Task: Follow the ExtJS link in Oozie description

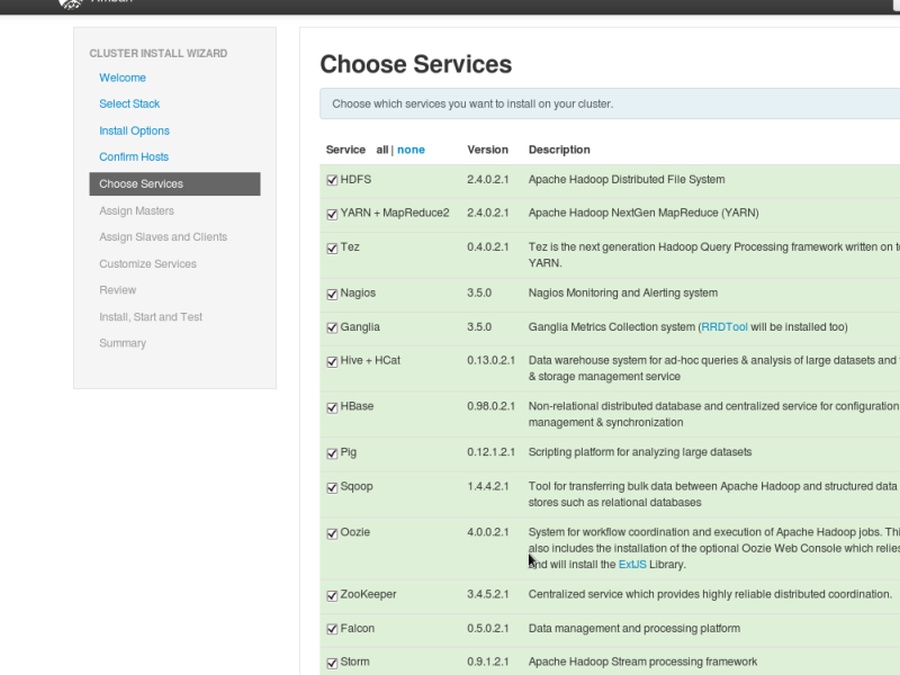Action: [x=633, y=564]
